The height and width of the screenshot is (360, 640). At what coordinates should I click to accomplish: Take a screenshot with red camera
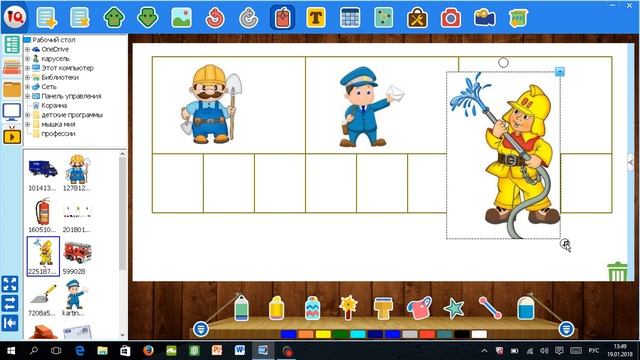point(451,18)
